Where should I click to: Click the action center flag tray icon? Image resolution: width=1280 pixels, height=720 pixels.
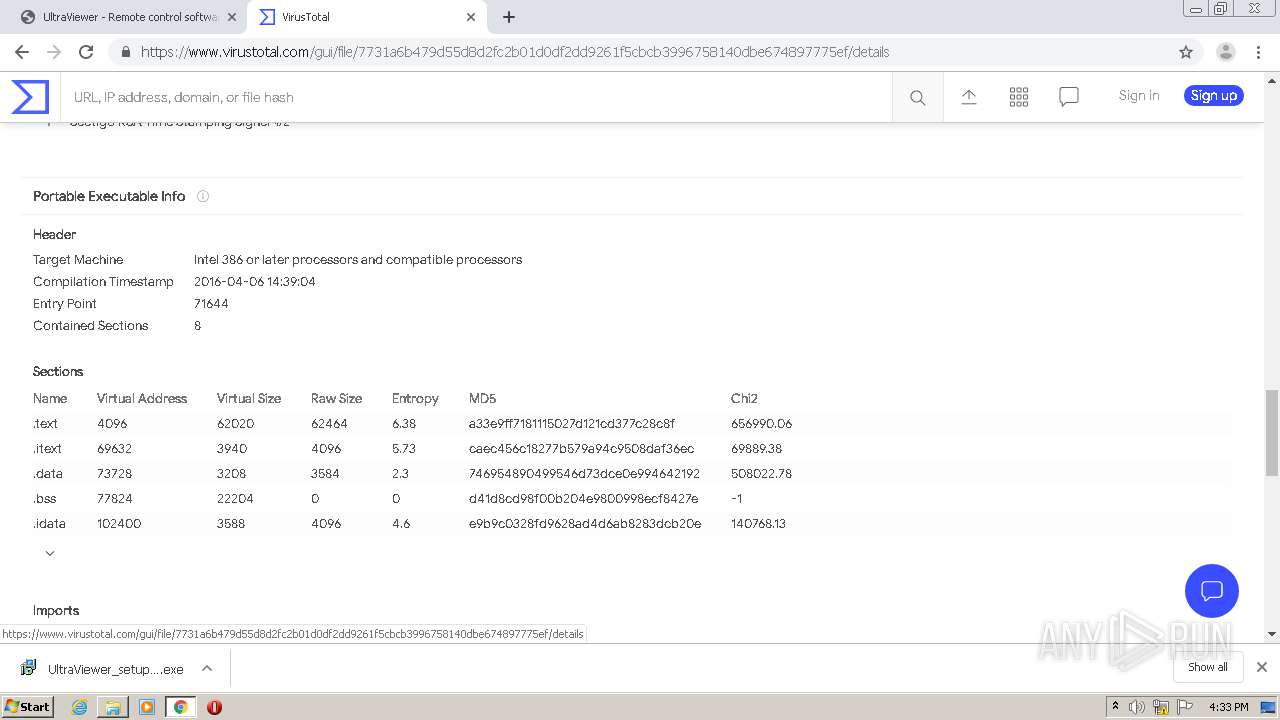point(1185,707)
